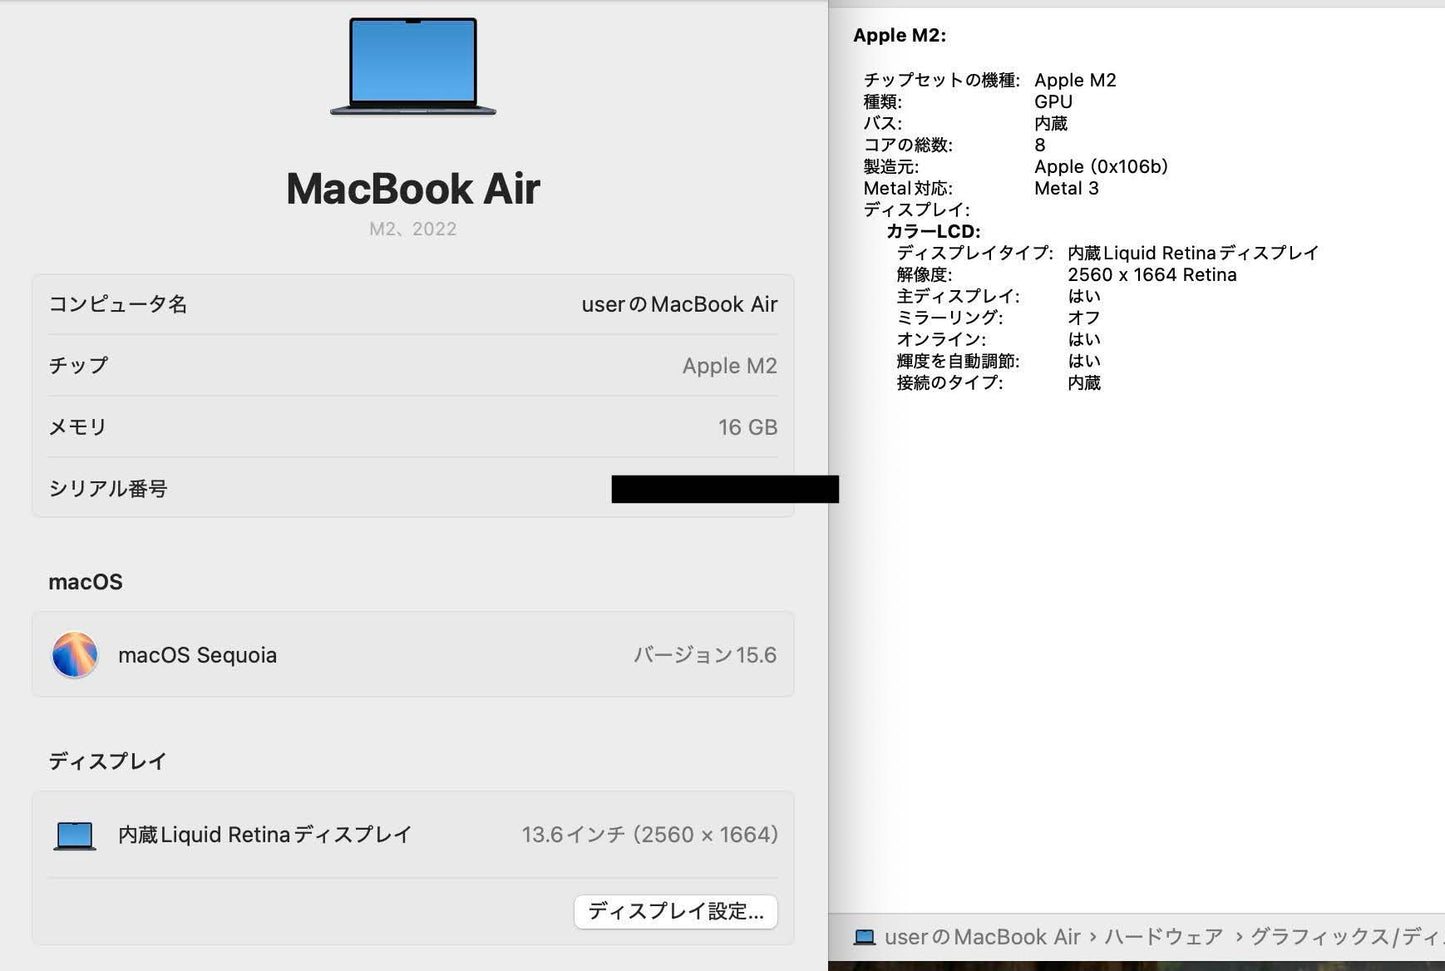Select the Metal 3 value in the report
Image resolution: width=1445 pixels, height=971 pixels.
(1067, 188)
